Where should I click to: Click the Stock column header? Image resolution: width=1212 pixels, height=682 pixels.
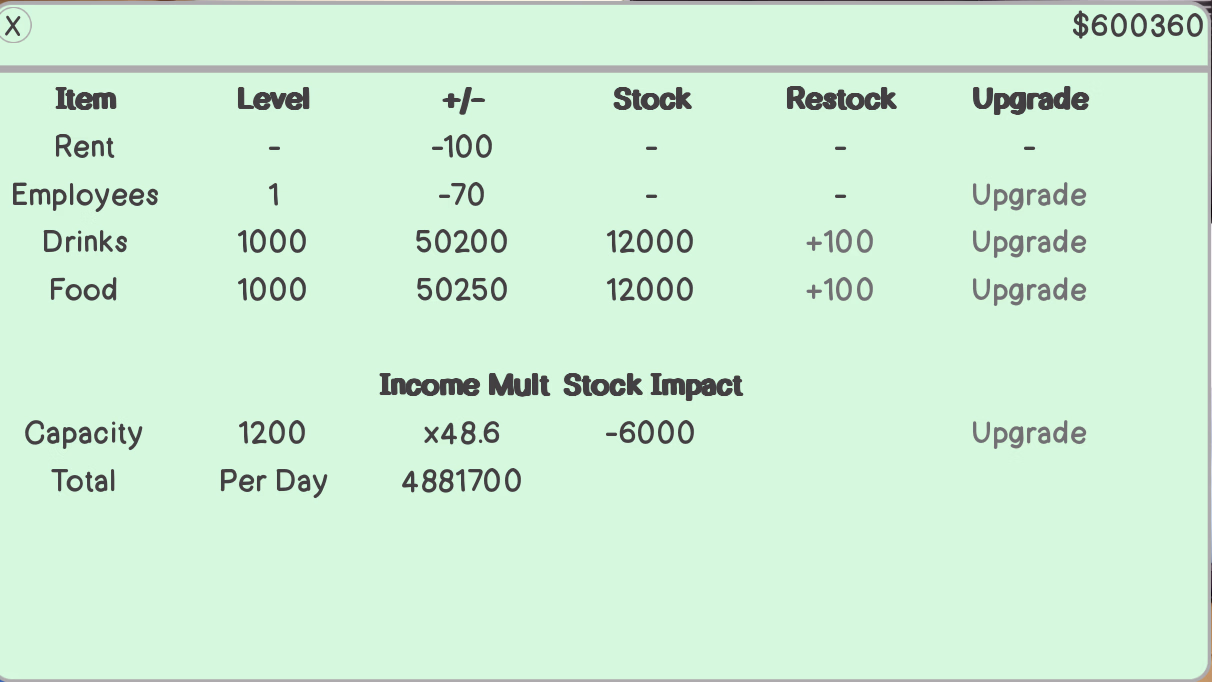coord(652,99)
